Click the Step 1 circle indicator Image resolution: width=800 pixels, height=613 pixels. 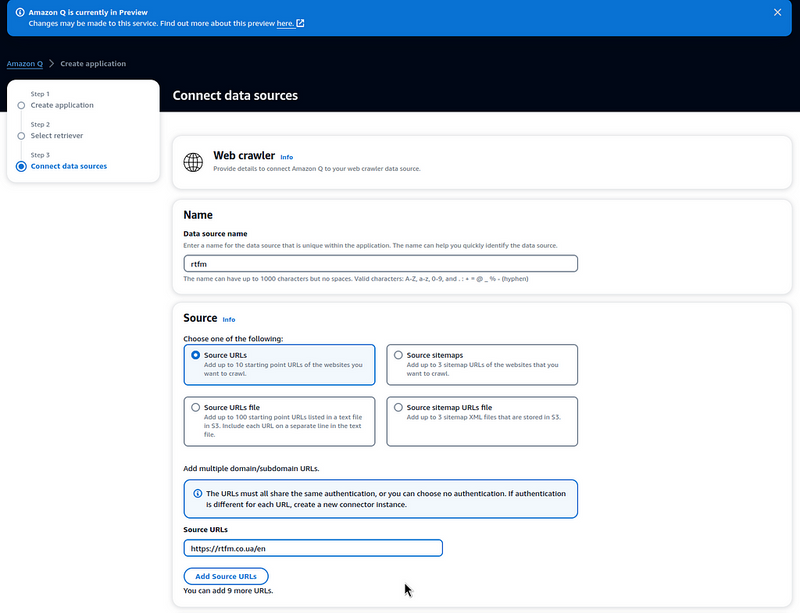pyautogui.click(x=21, y=105)
